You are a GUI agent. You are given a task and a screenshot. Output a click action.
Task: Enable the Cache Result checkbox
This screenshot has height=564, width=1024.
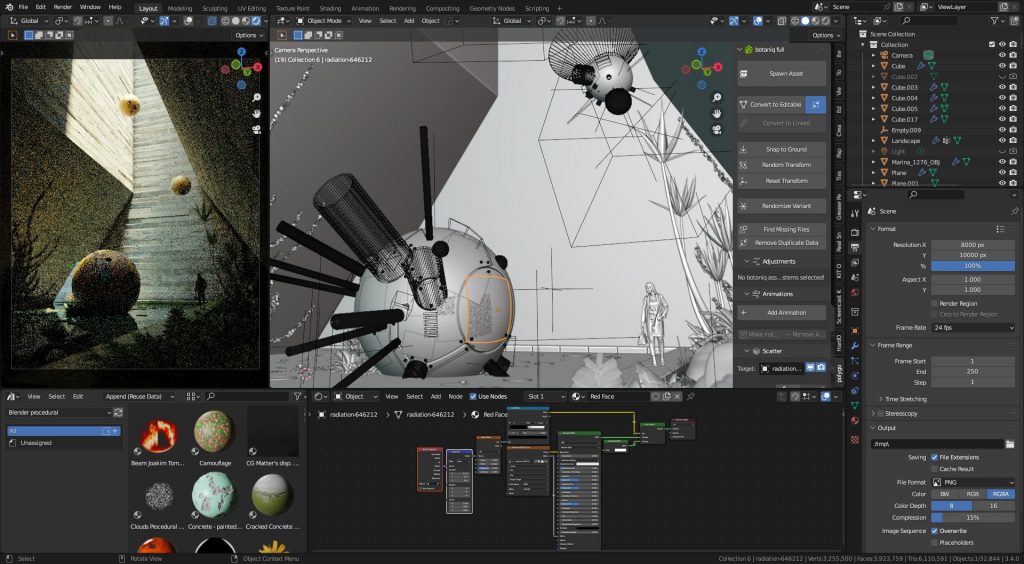tap(935, 469)
